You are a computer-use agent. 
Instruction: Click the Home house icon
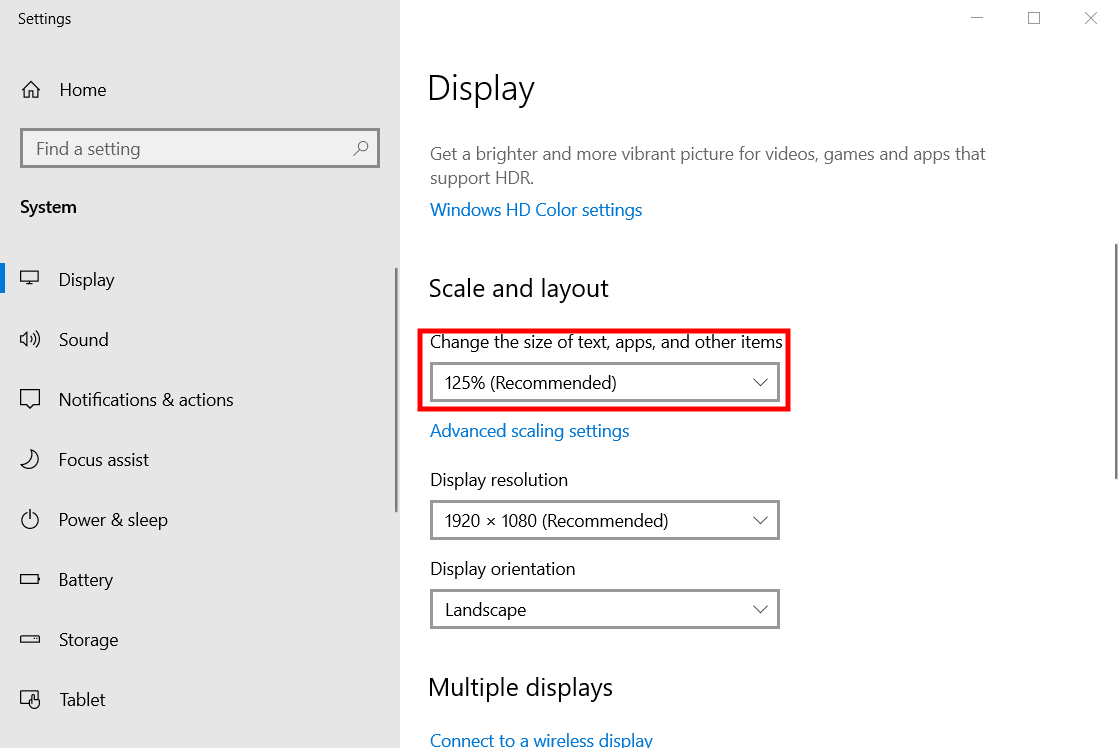tap(31, 90)
